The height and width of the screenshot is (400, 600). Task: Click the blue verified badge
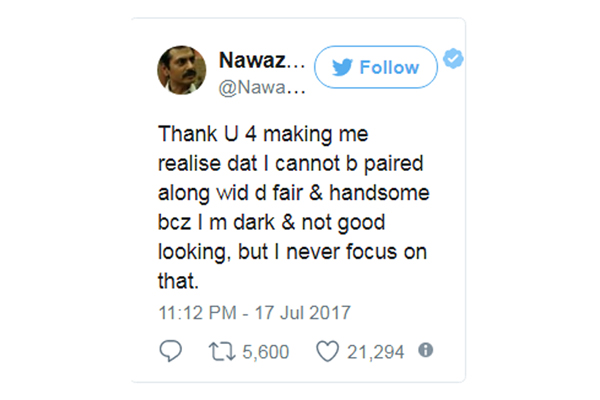pos(453,59)
